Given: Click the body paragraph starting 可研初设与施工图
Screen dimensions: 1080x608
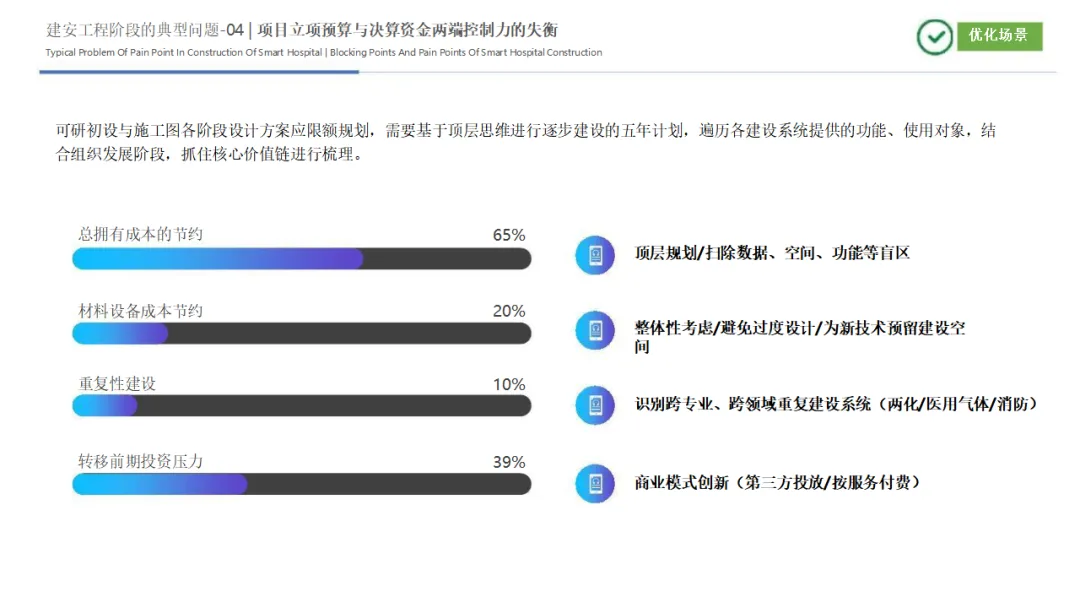Looking at the screenshot, I should coord(526,142).
